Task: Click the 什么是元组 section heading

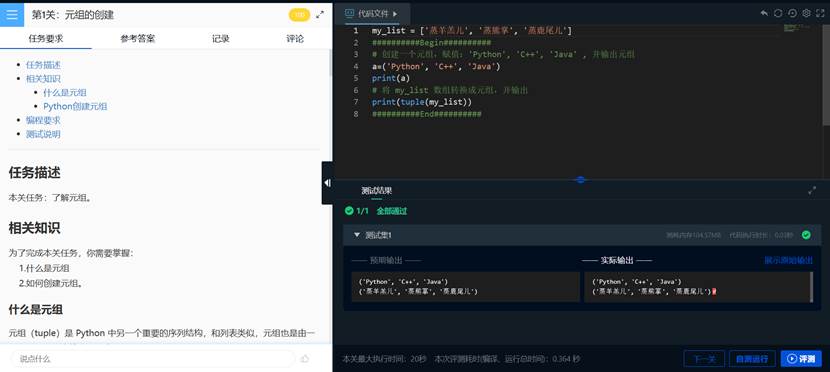Action: [x=36, y=309]
